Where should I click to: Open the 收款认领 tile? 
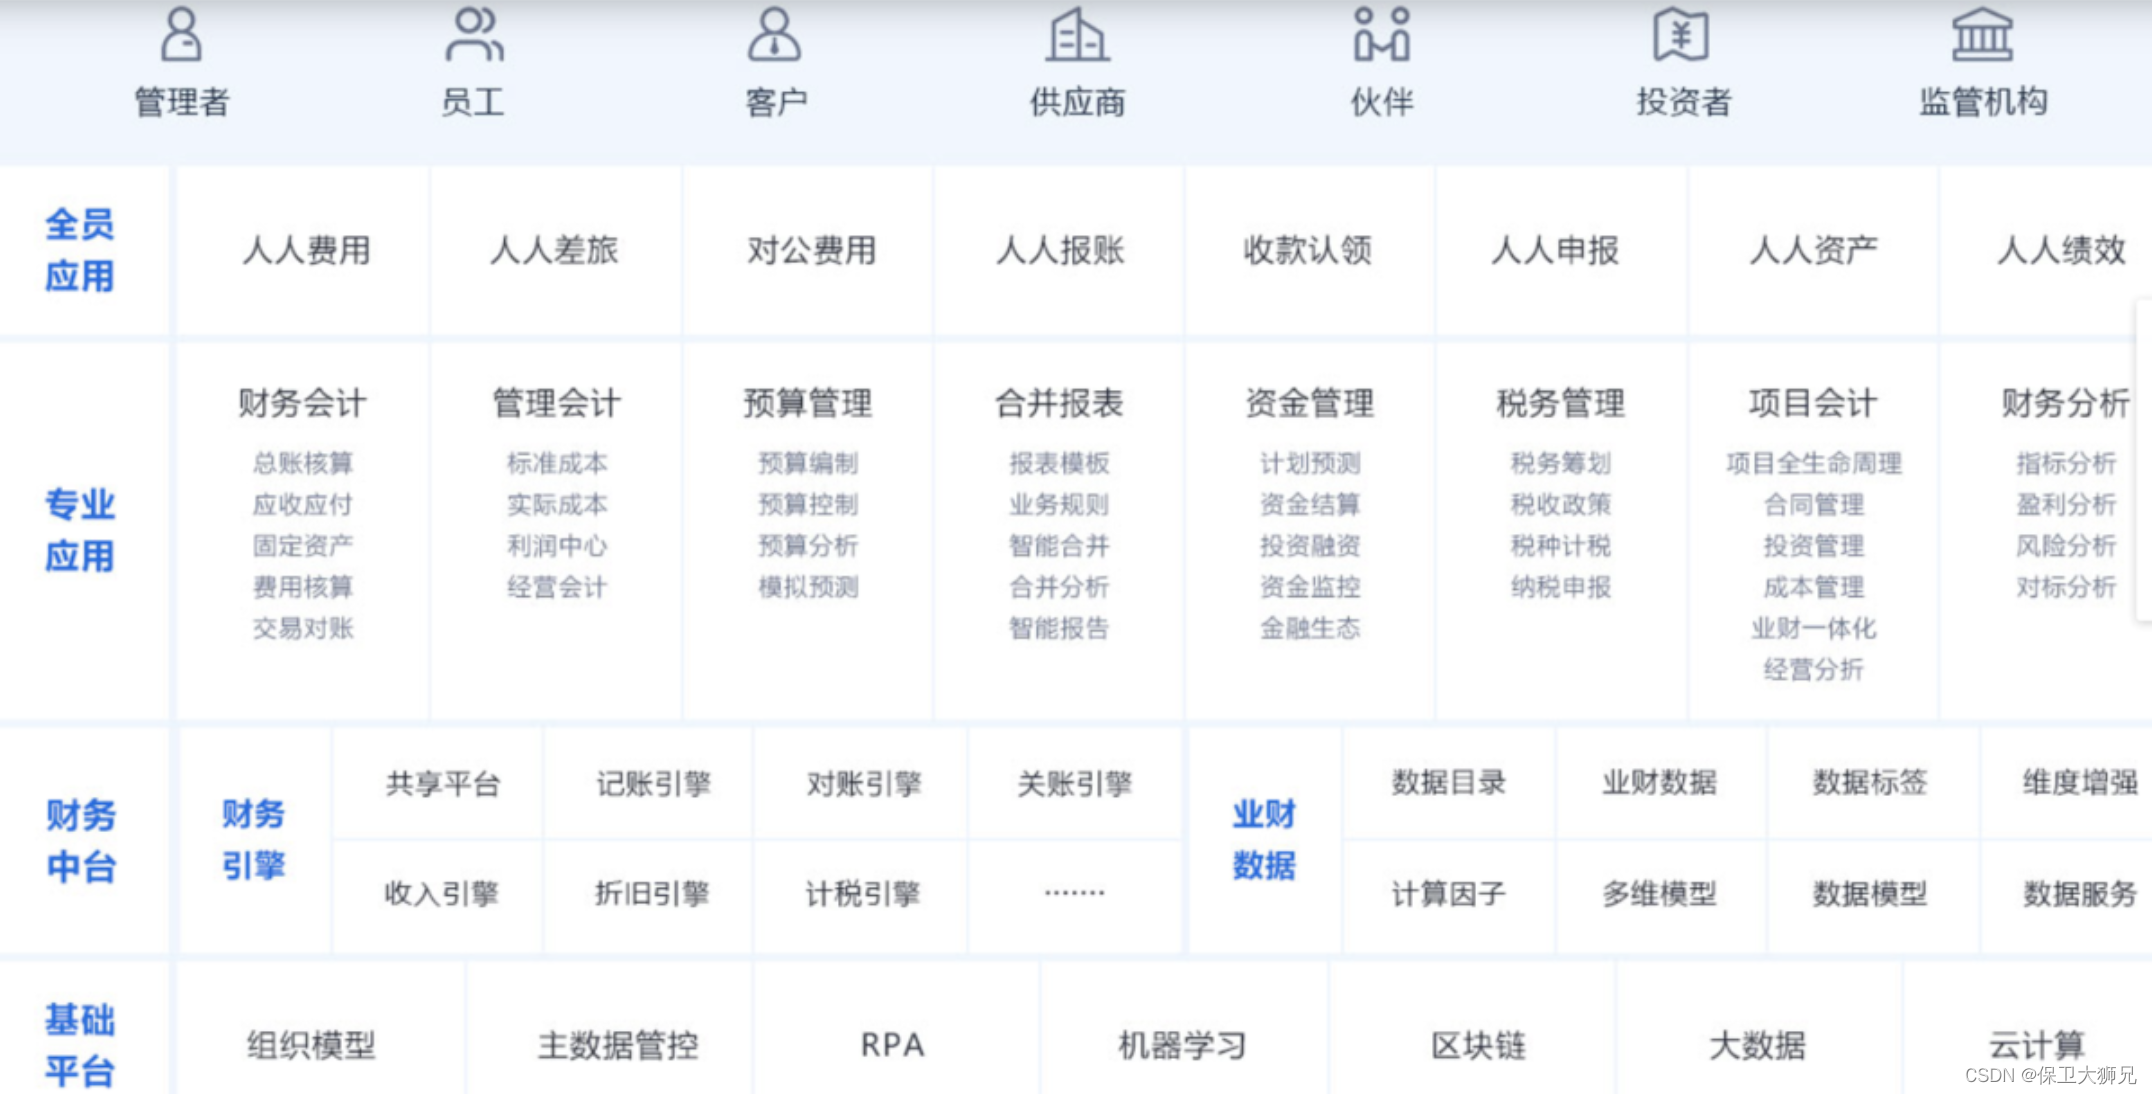pos(1308,250)
